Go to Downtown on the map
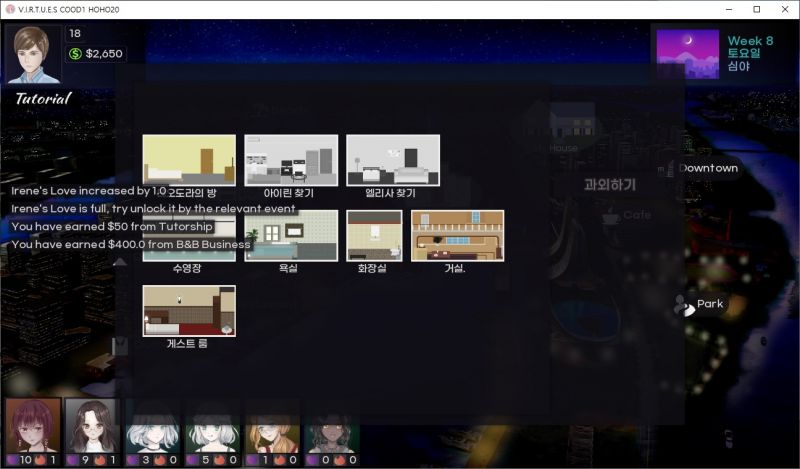800x469 pixels. coord(709,168)
